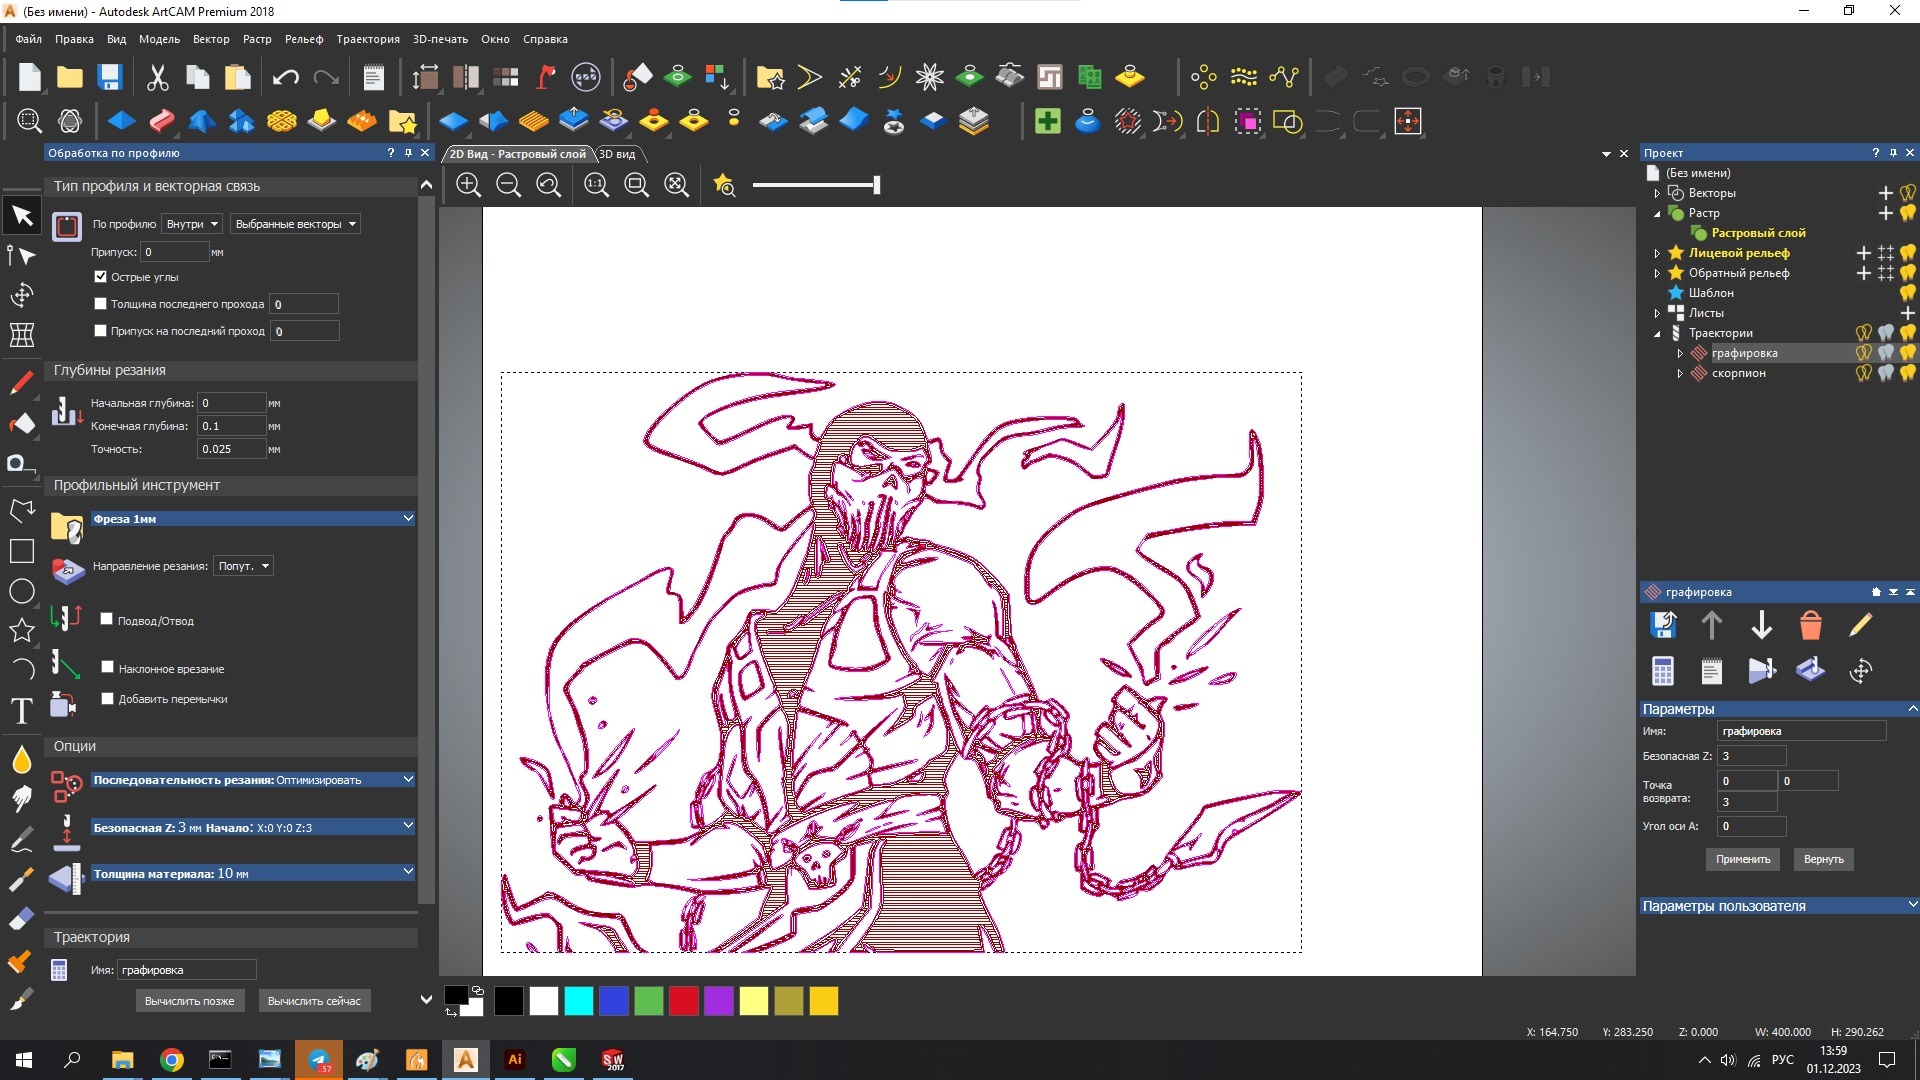This screenshot has height=1080, width=1920.
Task: Click the Применить button
Action: pyautogui.click(x=1742, y=859)
